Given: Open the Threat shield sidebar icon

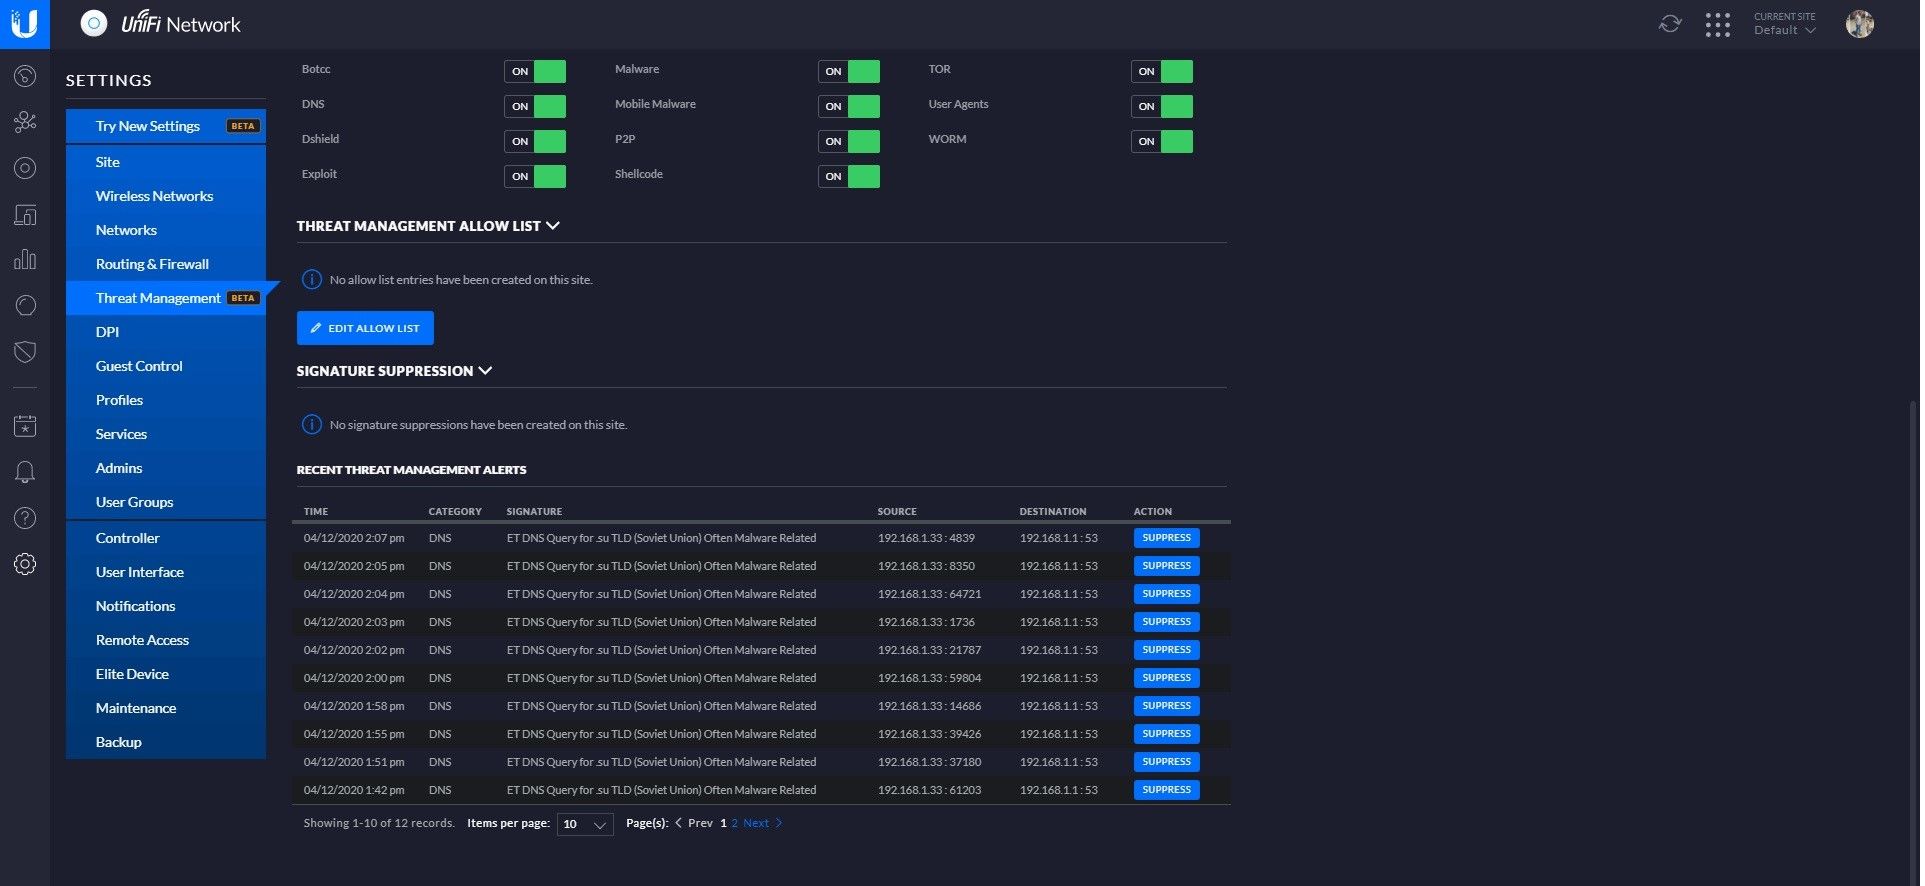Looking at the screenshot, I should tap(25, 352).
